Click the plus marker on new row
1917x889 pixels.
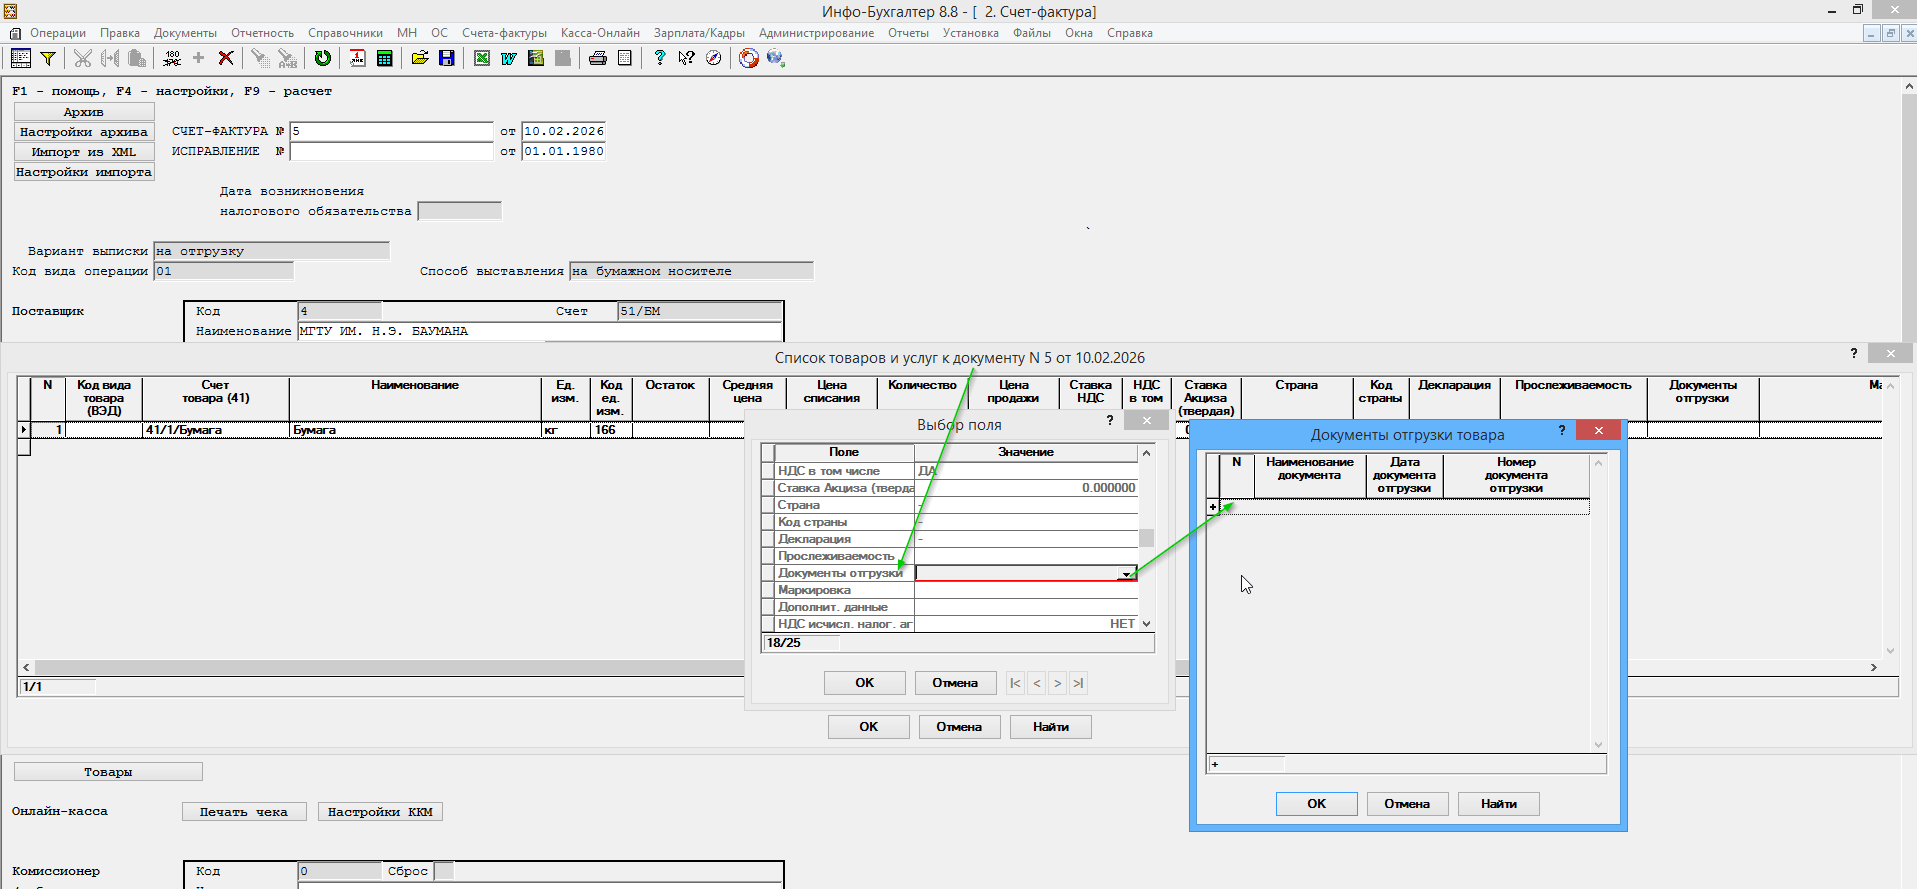[1213, 507]
